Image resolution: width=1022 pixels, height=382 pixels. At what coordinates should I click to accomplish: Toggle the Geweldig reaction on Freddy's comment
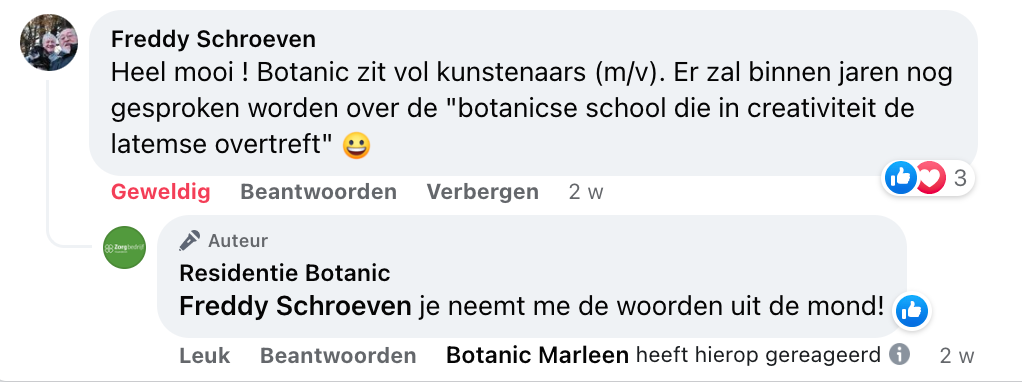160,192
